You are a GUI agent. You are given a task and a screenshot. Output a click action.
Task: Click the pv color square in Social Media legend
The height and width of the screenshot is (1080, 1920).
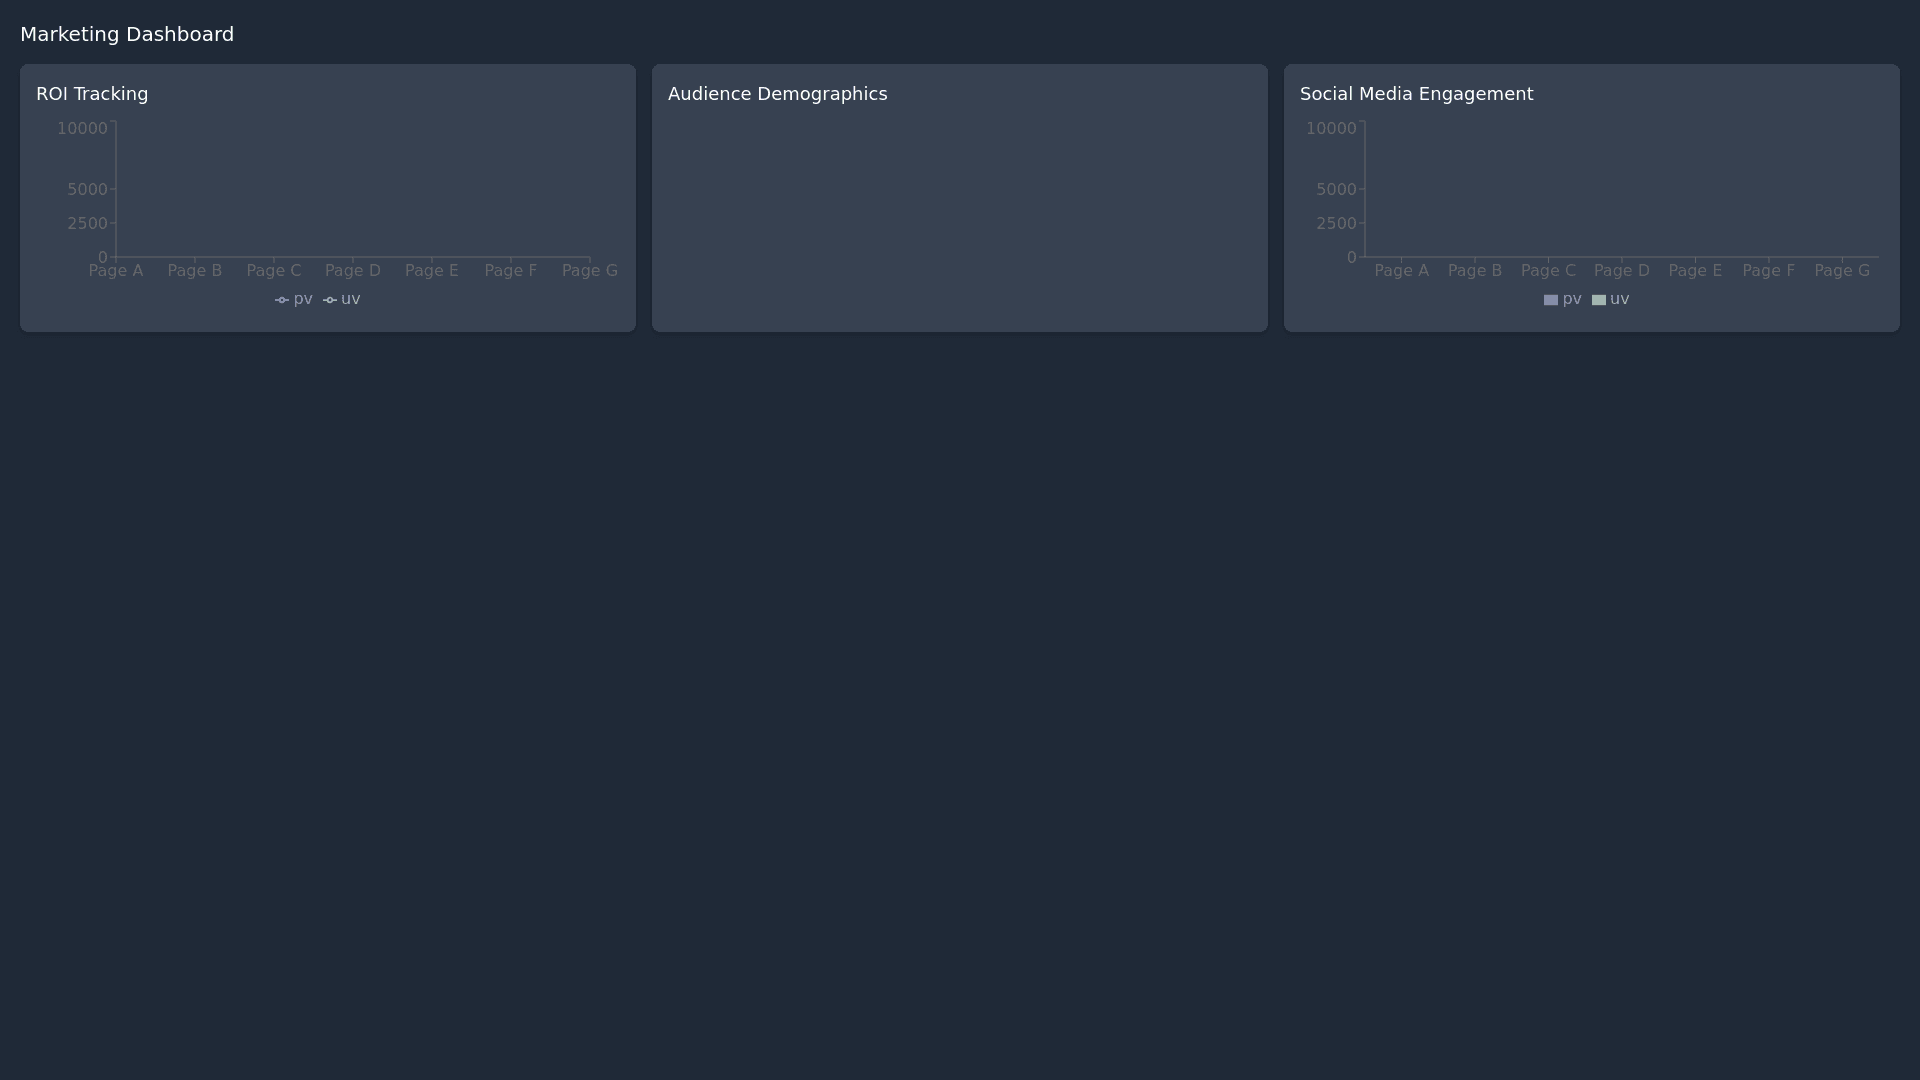click(1551, 300)
